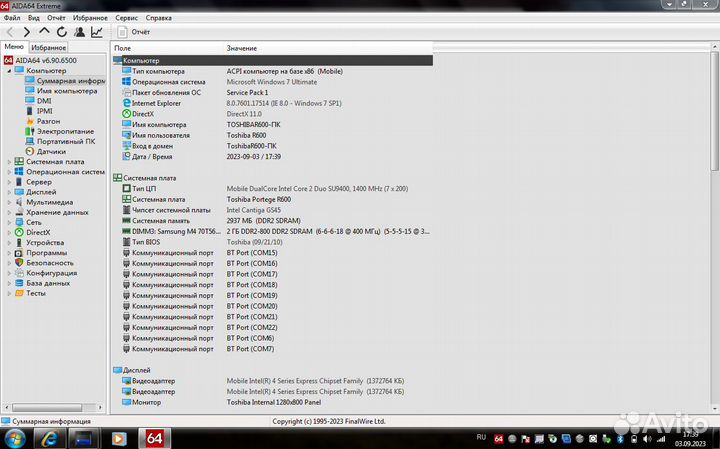720x449 pixels.
Task: Click the Безопасность shield icon
Action: (x=19, y=263)
